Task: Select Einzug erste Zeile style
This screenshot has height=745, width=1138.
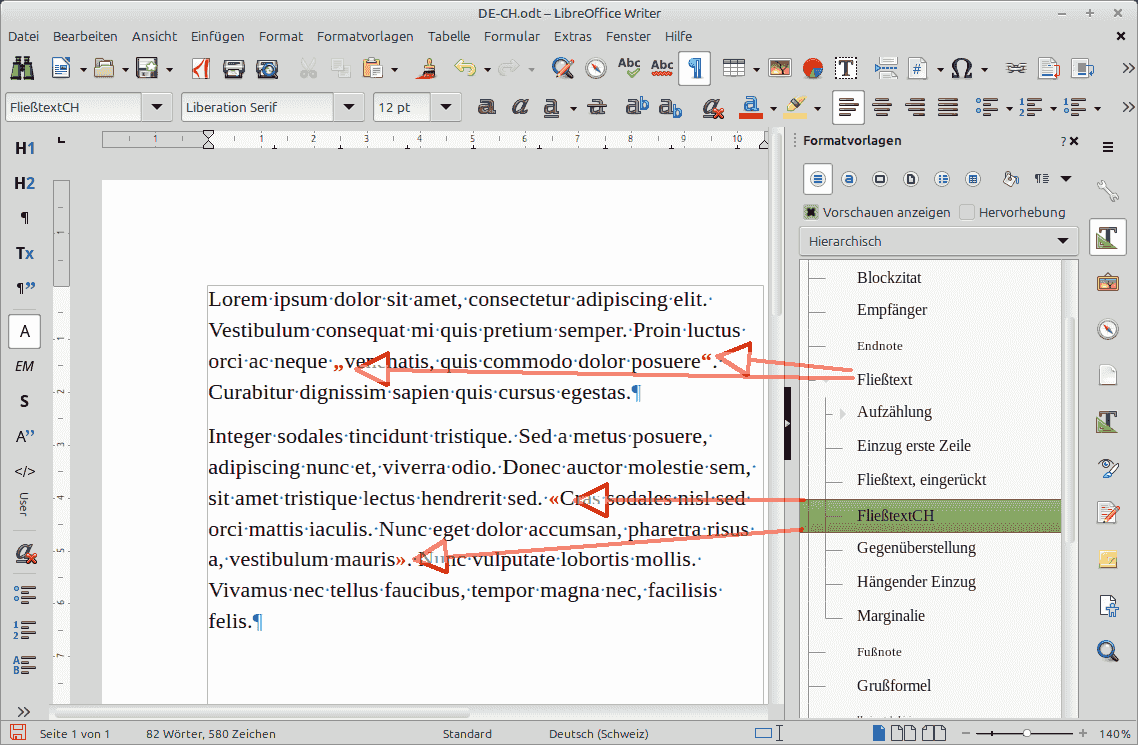Action: click(x=914, y=445)
